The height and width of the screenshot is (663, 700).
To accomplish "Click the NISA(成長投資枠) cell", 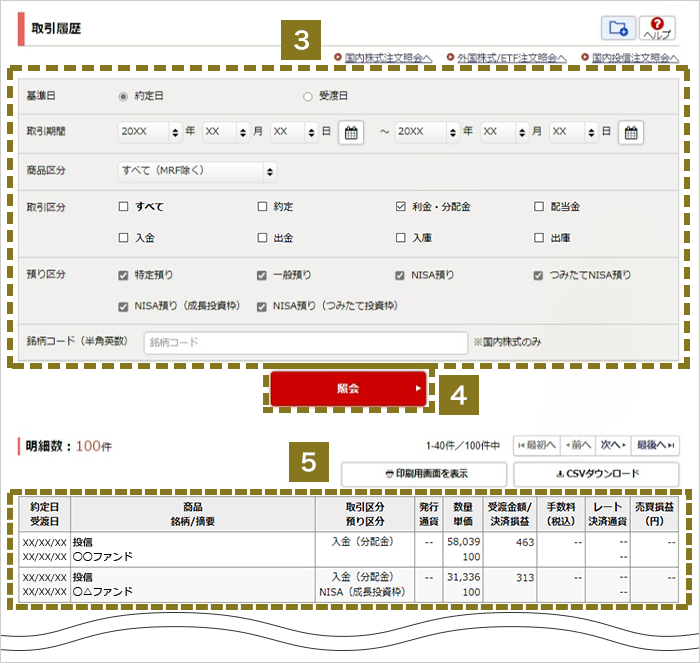I will coord(362,592).
